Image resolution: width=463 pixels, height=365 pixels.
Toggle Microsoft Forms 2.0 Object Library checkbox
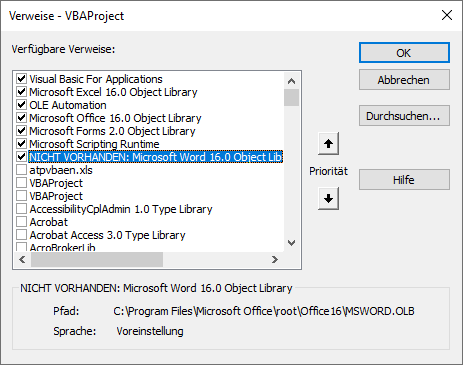tap(21, 131)
